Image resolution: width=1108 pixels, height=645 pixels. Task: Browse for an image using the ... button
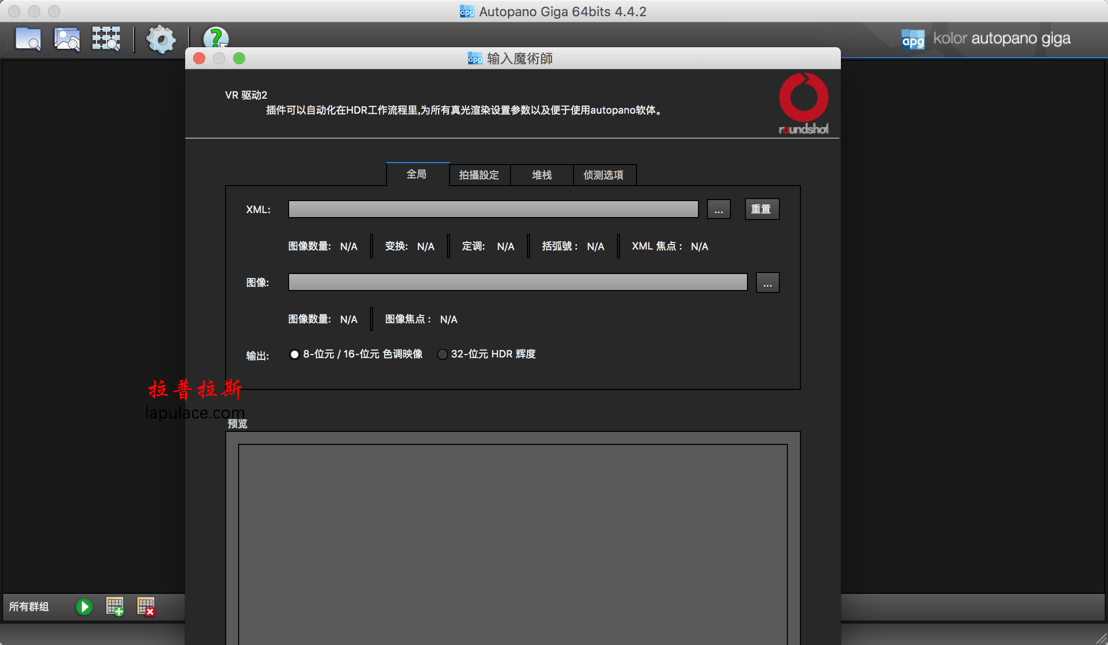[x=767, y=282]
